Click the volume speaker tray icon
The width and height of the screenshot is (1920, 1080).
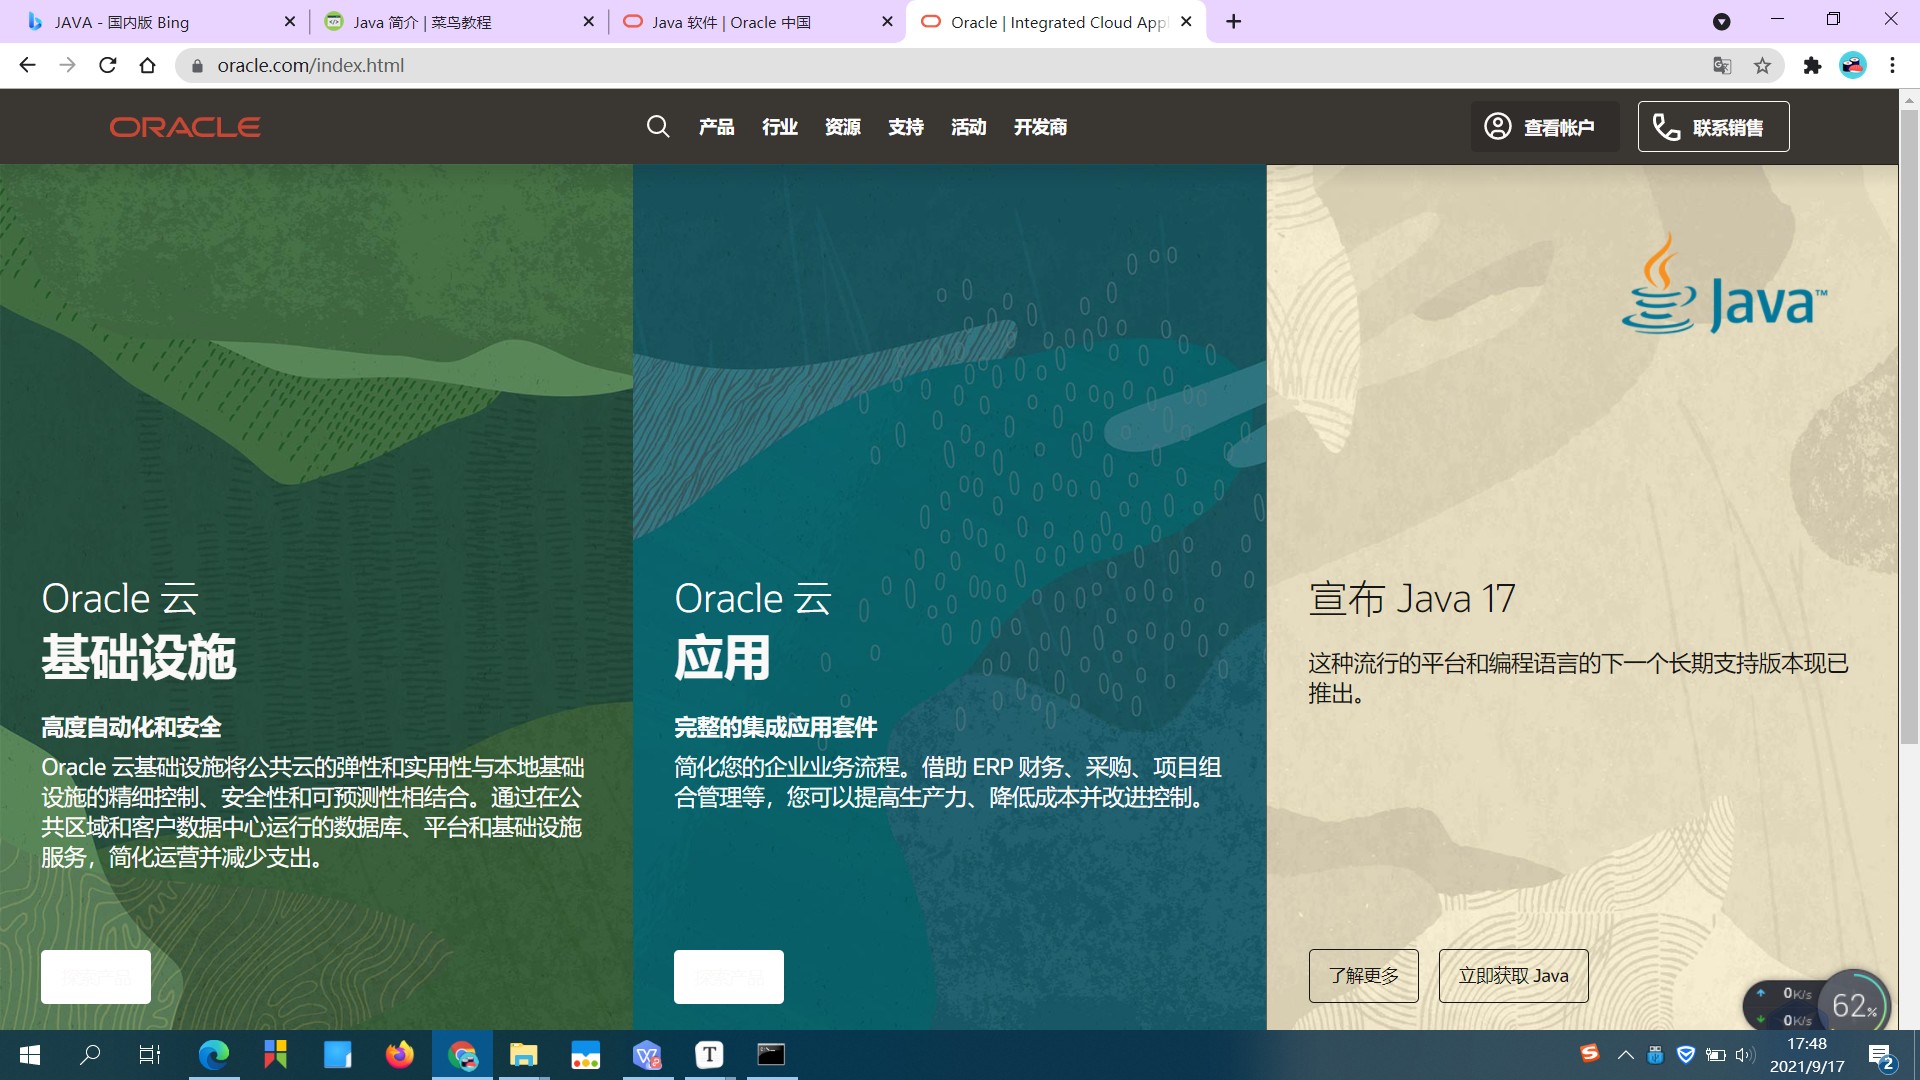(1745, 1054)
